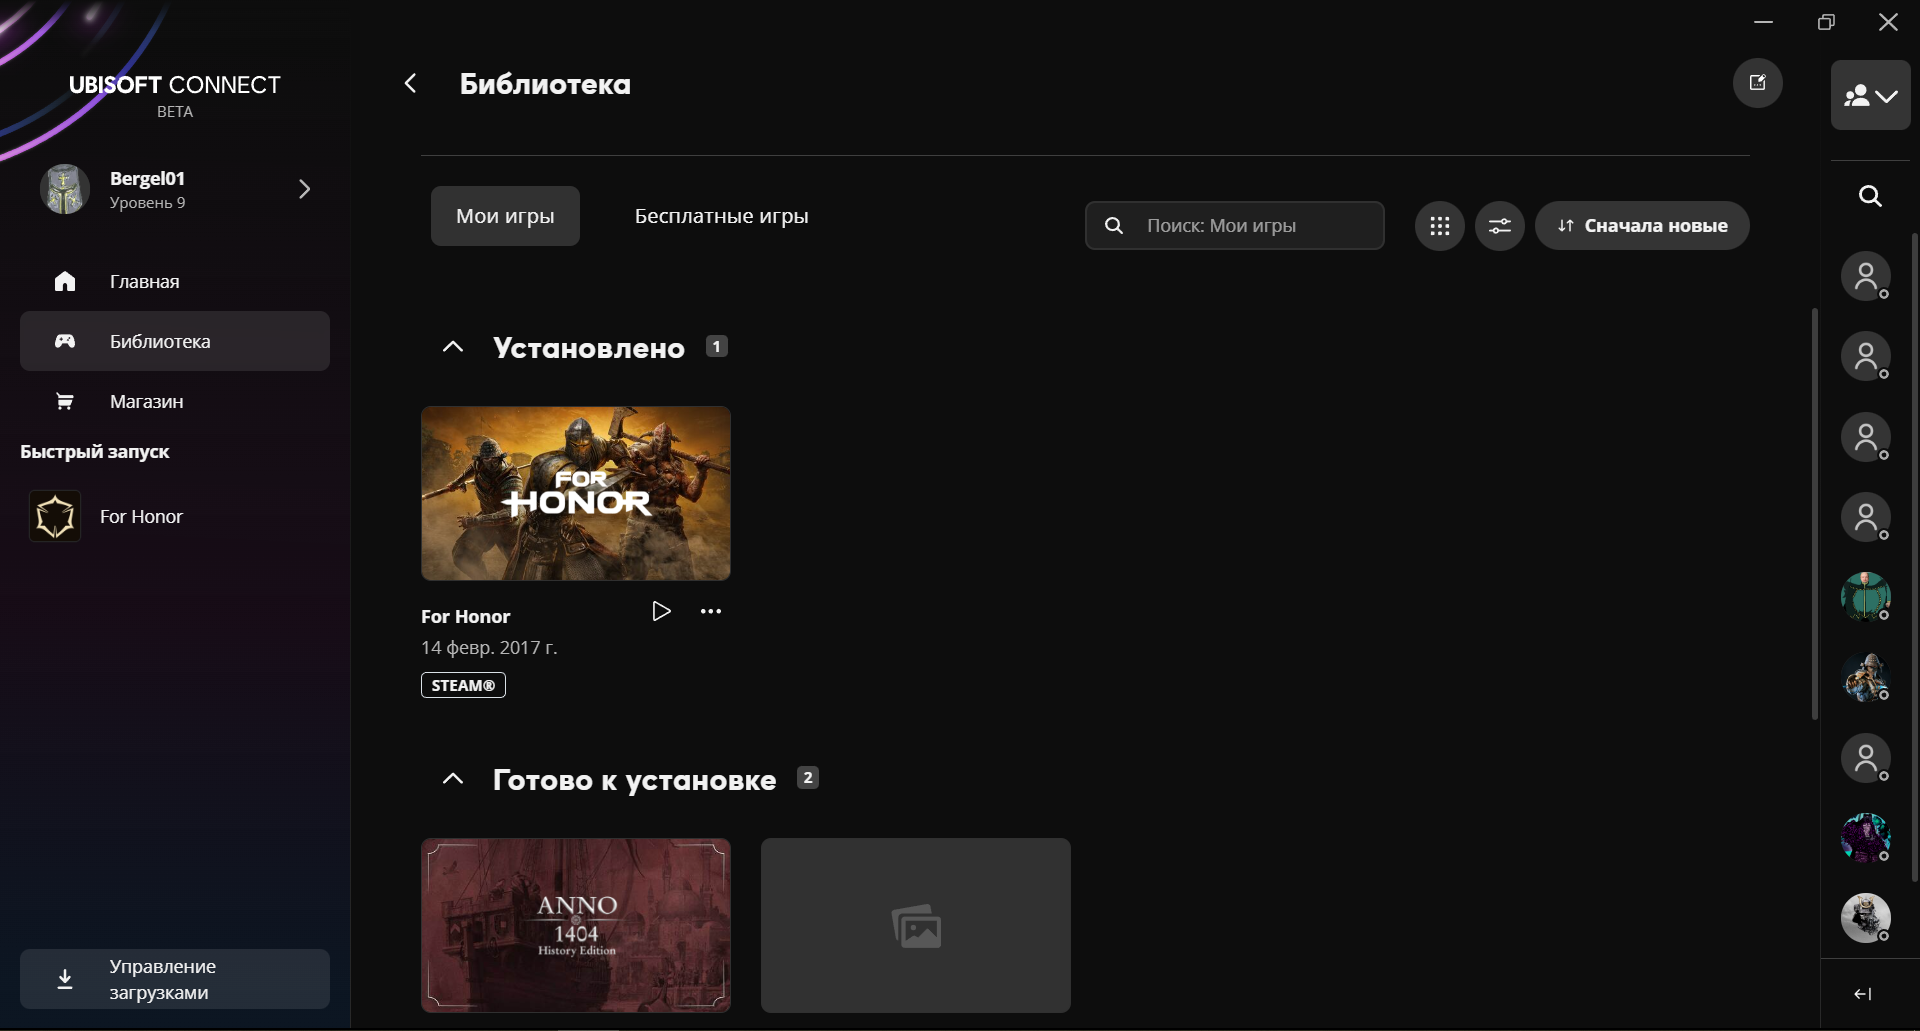
Task: Click the home icon in sidebar
Action: (65, 281)
